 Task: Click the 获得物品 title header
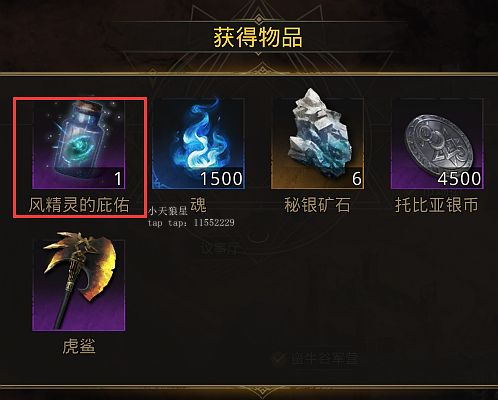click(258, 37)
